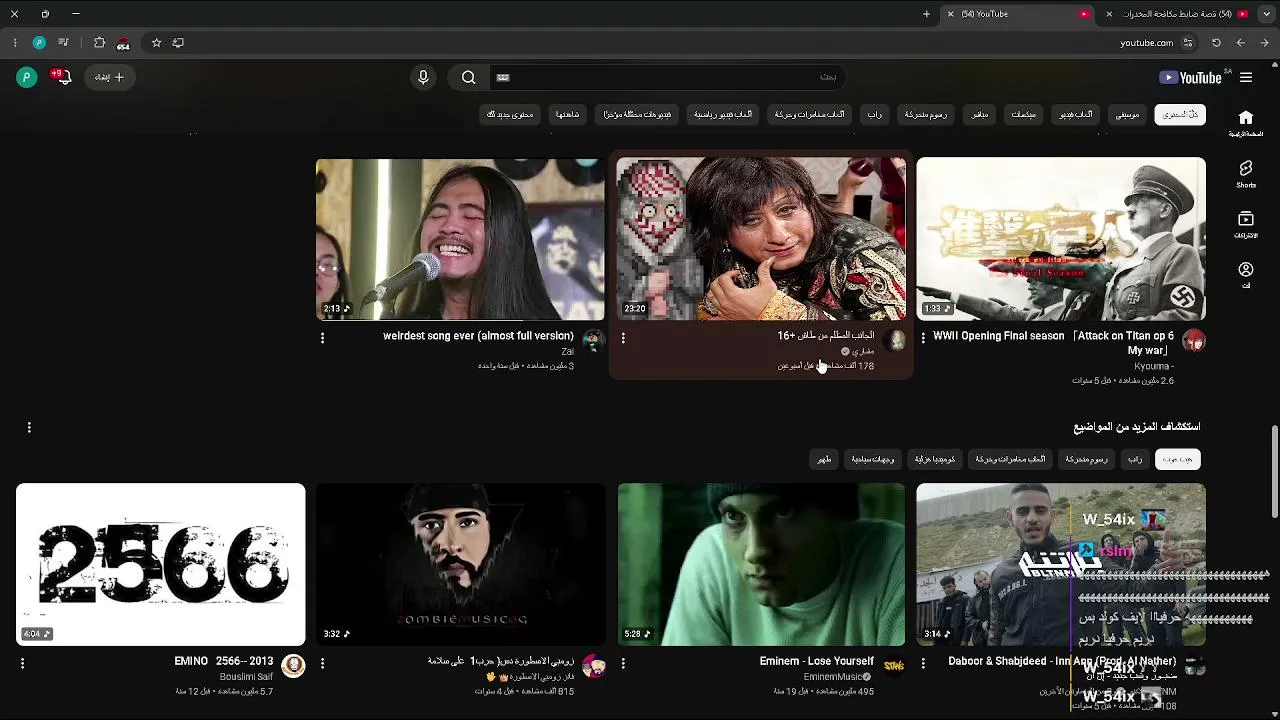Play the Attack on Titan thumbnail
Viewport: 1280px width, 720px height.
tap(1061, 239)
